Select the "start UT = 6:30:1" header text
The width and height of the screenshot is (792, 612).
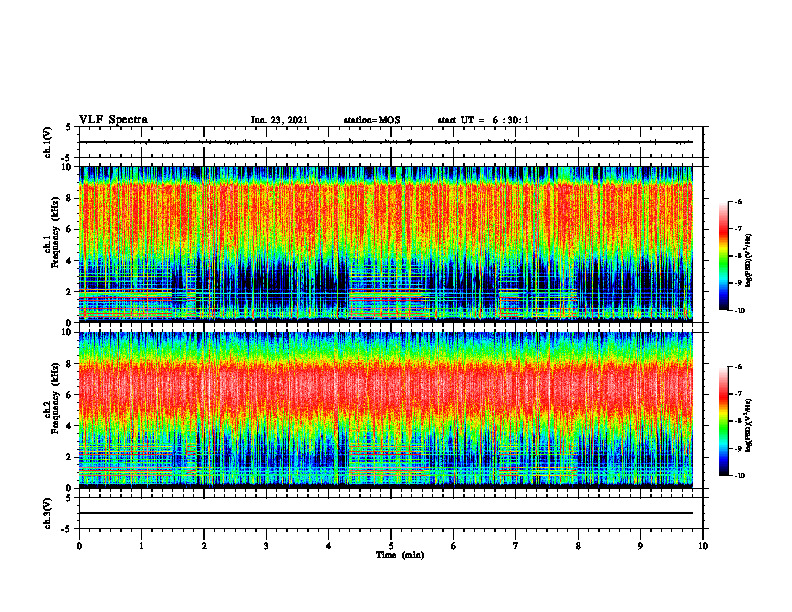[483, 120]
